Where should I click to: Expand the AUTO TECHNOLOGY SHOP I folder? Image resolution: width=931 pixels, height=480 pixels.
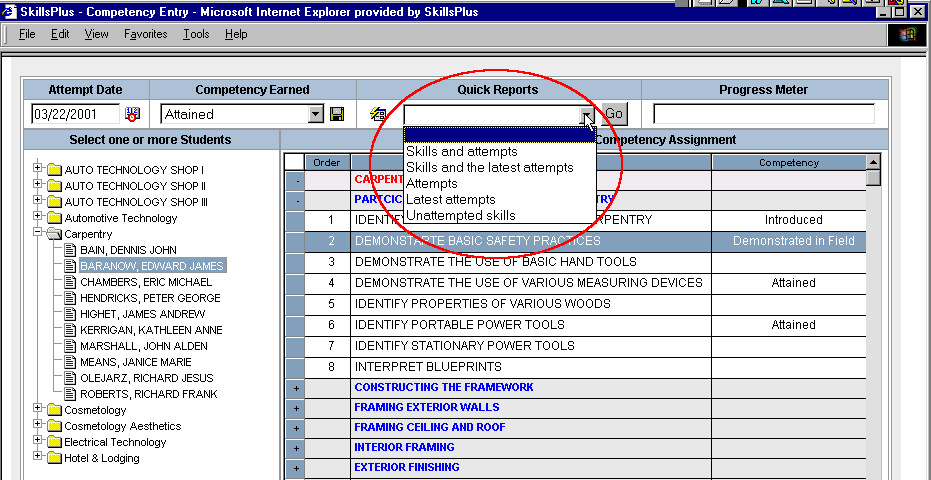pyautogui.click(x=38, y=169)
